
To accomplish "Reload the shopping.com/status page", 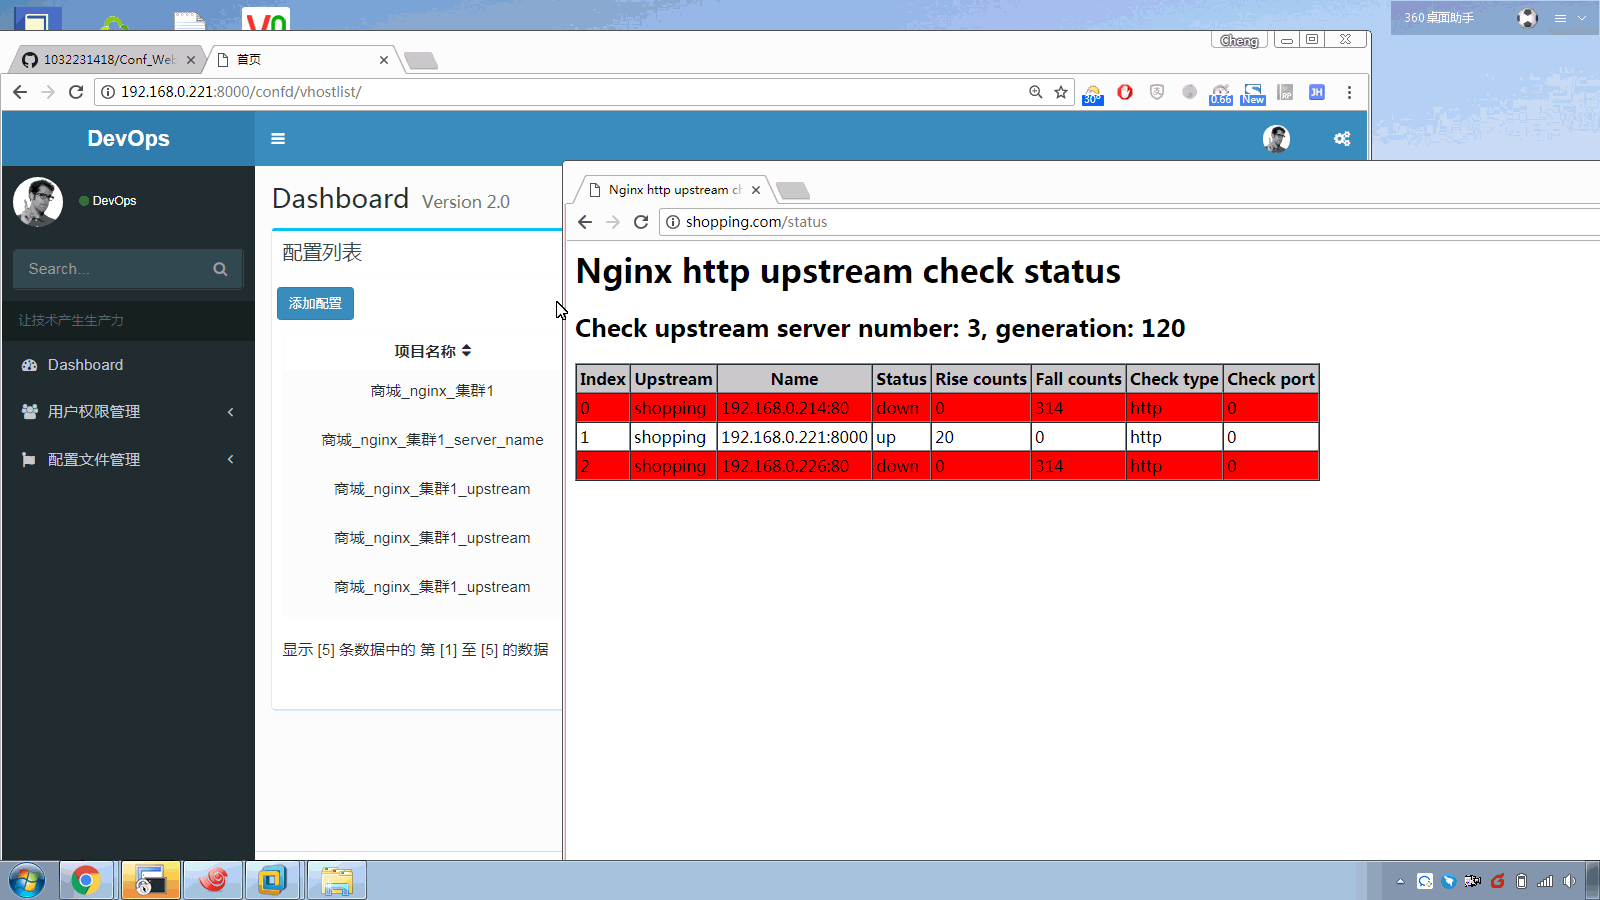I will click(641, 222).
